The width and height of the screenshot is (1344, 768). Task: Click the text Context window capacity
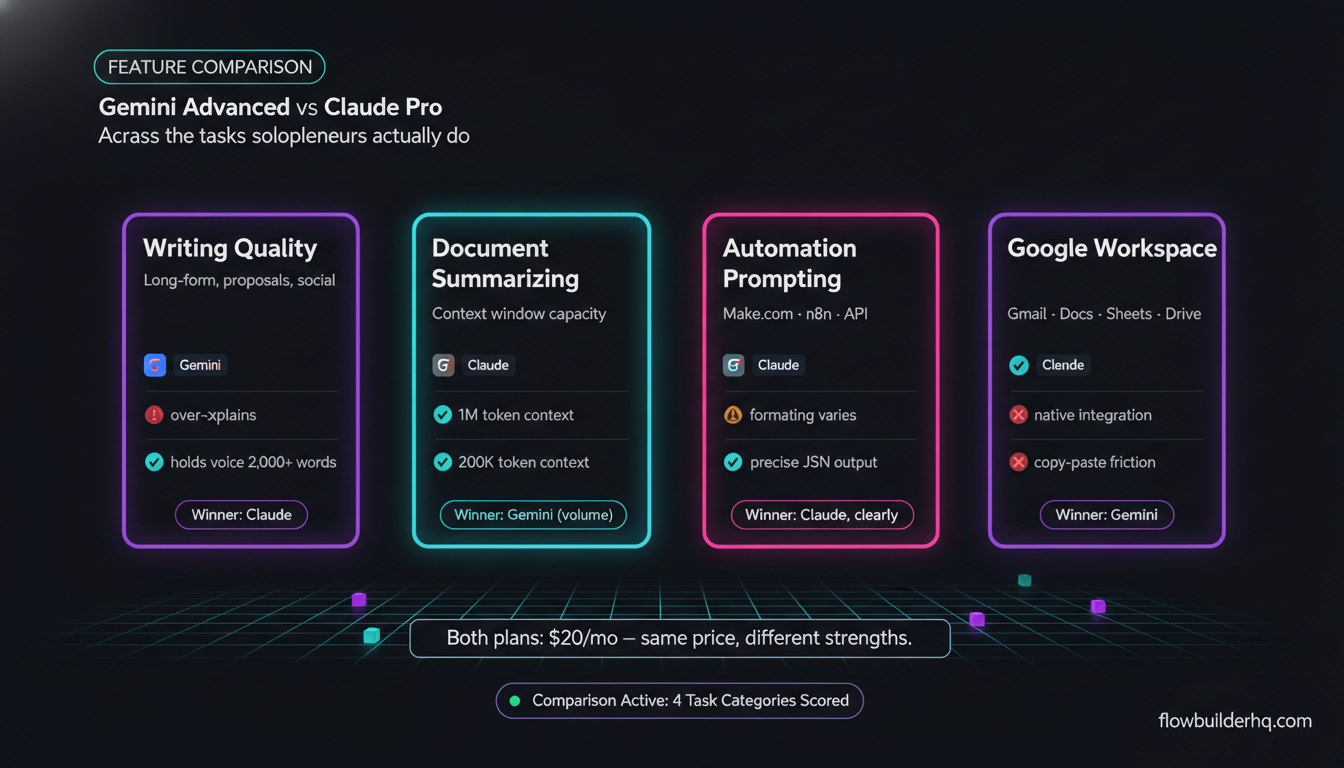pyautogui.click(x=519, y=313)
